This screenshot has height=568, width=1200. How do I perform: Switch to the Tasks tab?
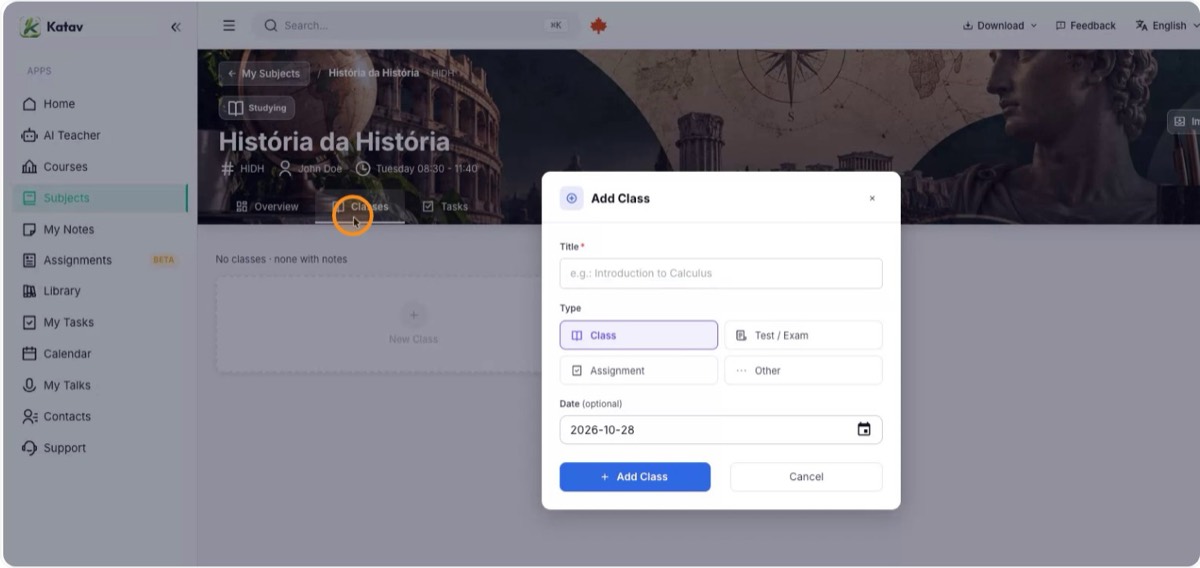[x=445, y=206]
